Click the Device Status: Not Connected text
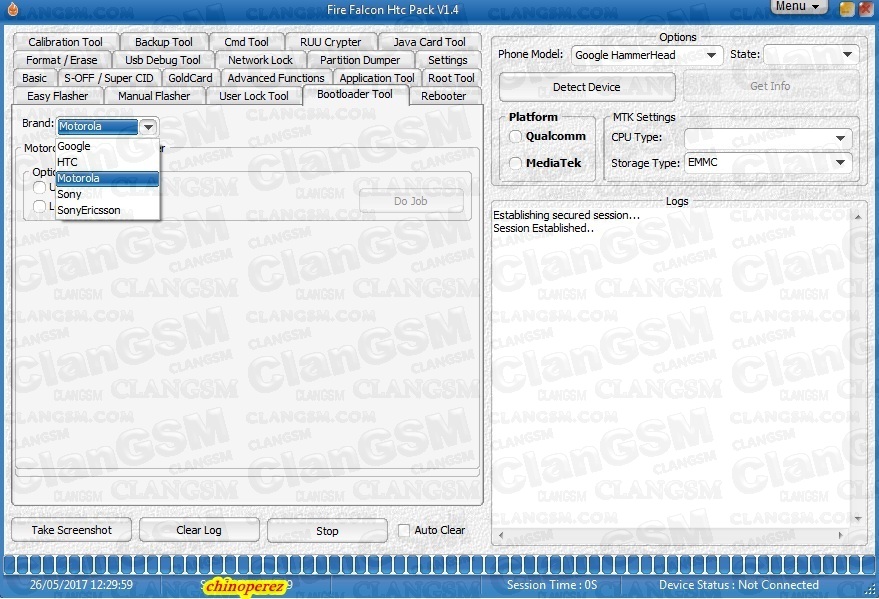This screenshot has height=599, width=879. coord(738,585)
